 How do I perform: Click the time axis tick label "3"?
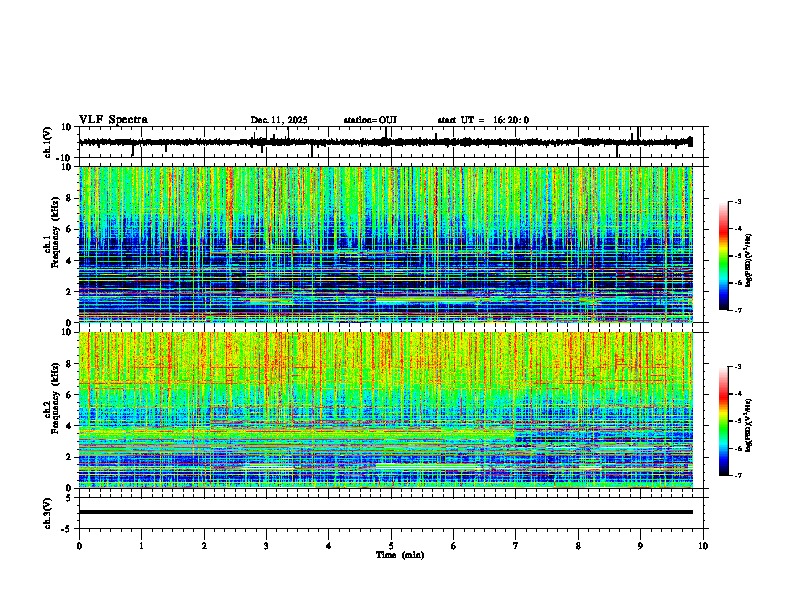point(266,546)
